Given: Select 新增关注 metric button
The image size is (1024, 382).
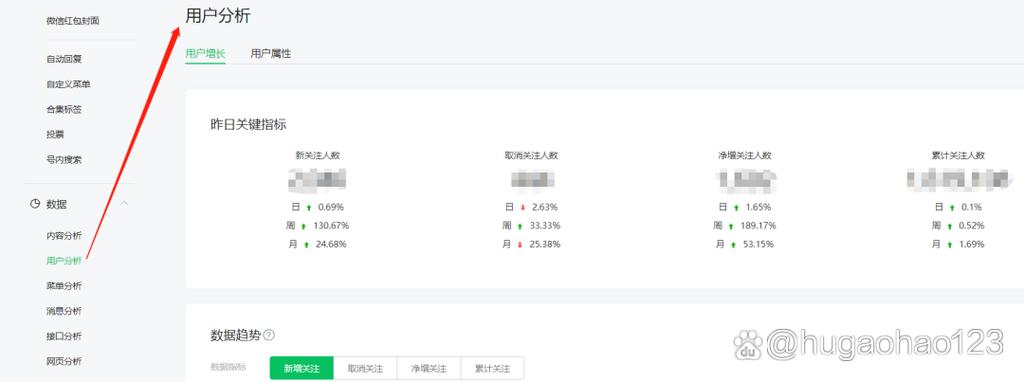Looking at the screenshot, I should [x=302, y=368].
